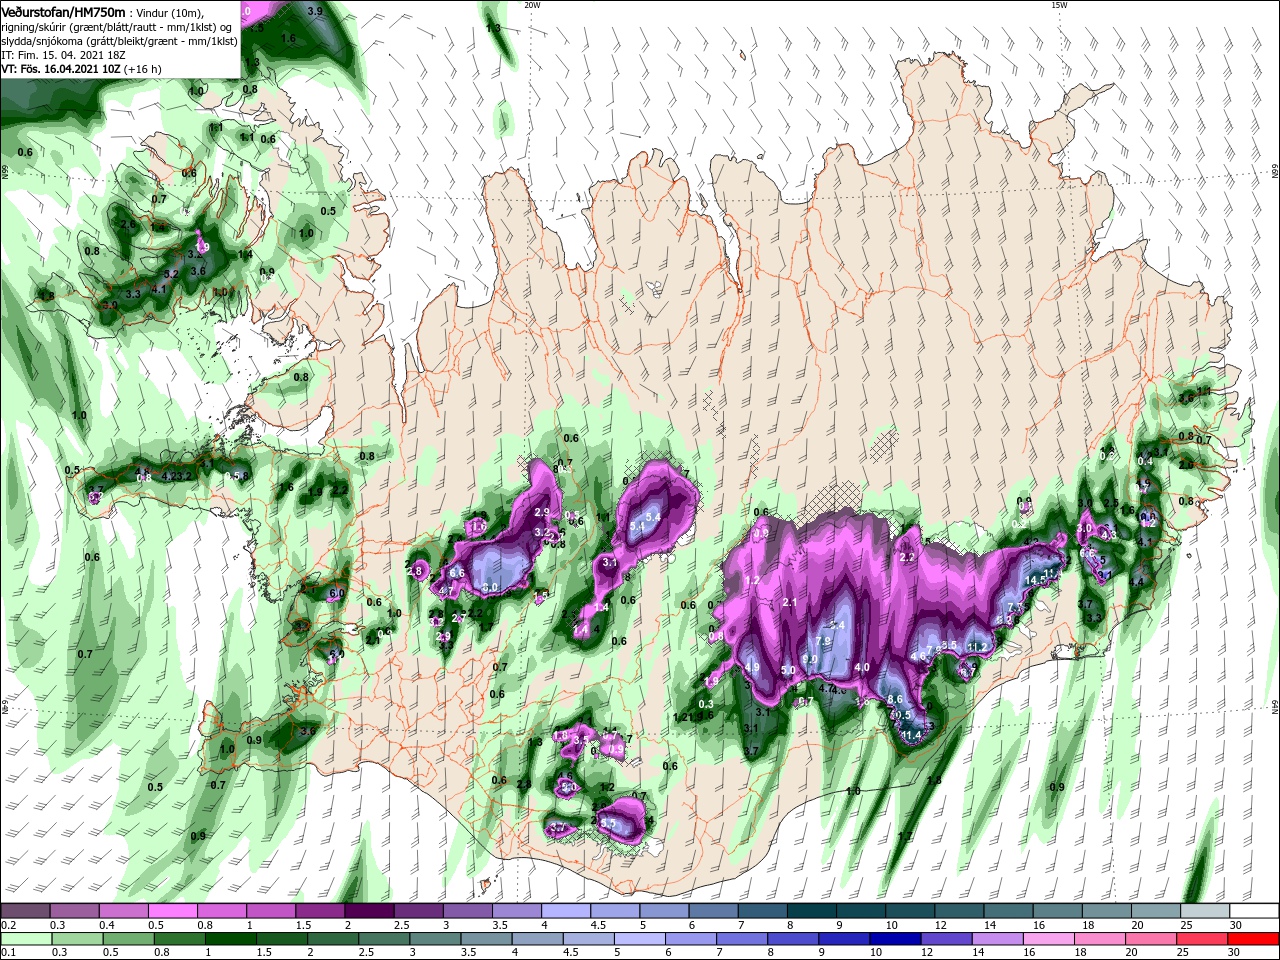Viewport: 1280px width, 960px height.
Task: Click the 8.6 value on the map
Action: click(895, 700)
